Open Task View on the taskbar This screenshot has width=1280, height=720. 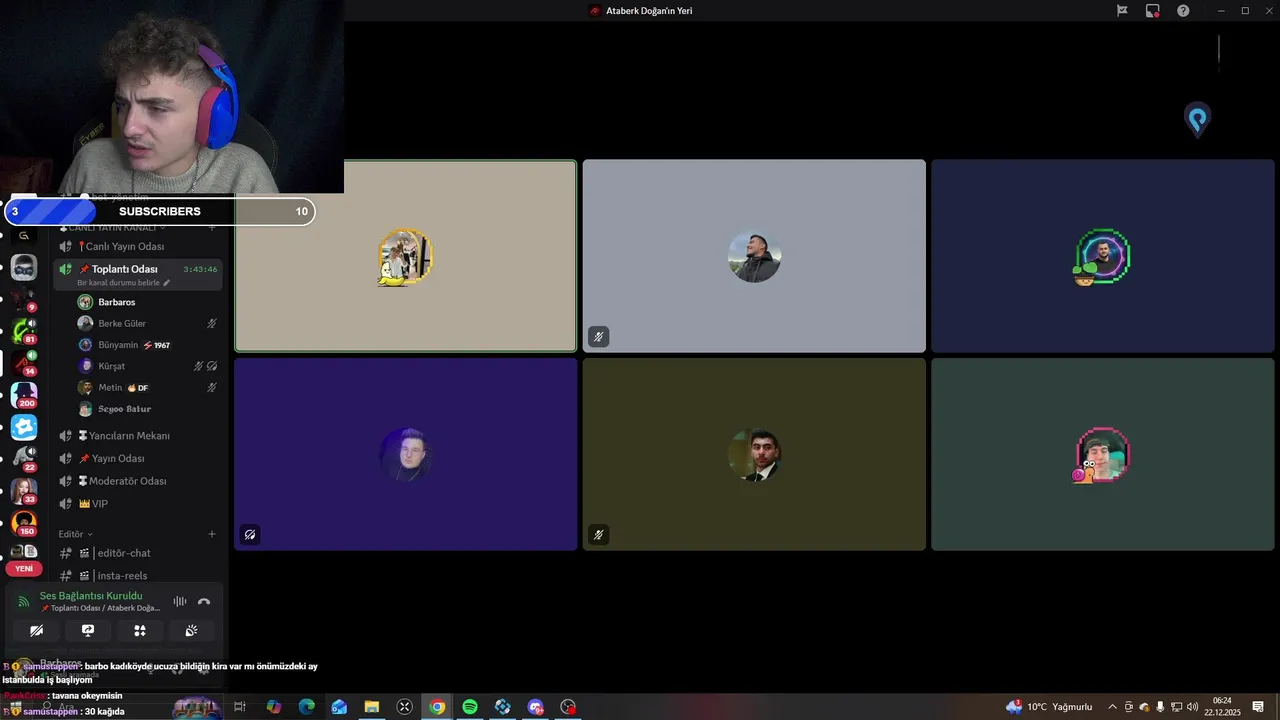tap(240, 707)
